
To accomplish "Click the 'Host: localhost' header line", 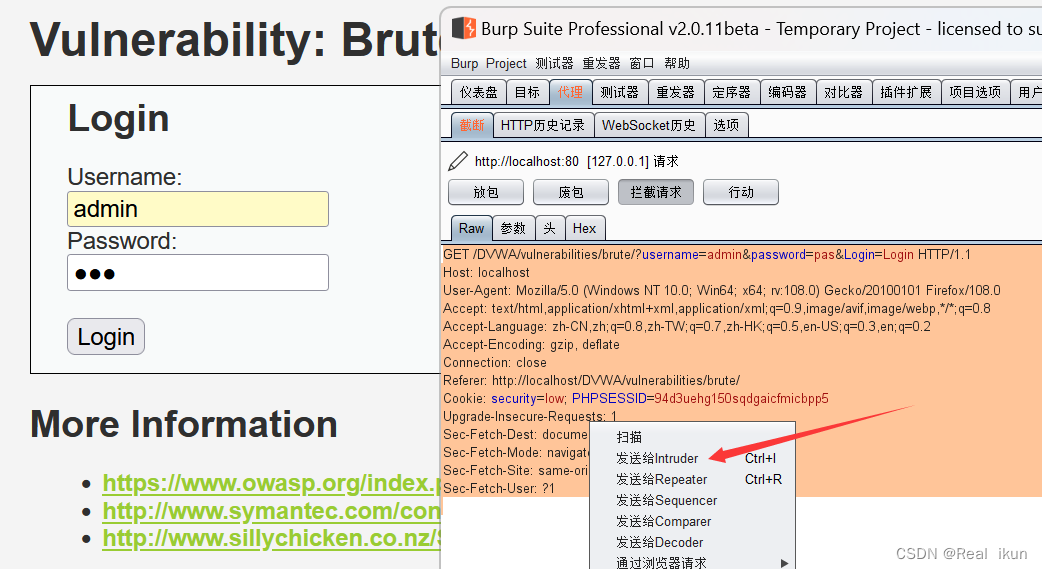I will click(x=486, y=273).
